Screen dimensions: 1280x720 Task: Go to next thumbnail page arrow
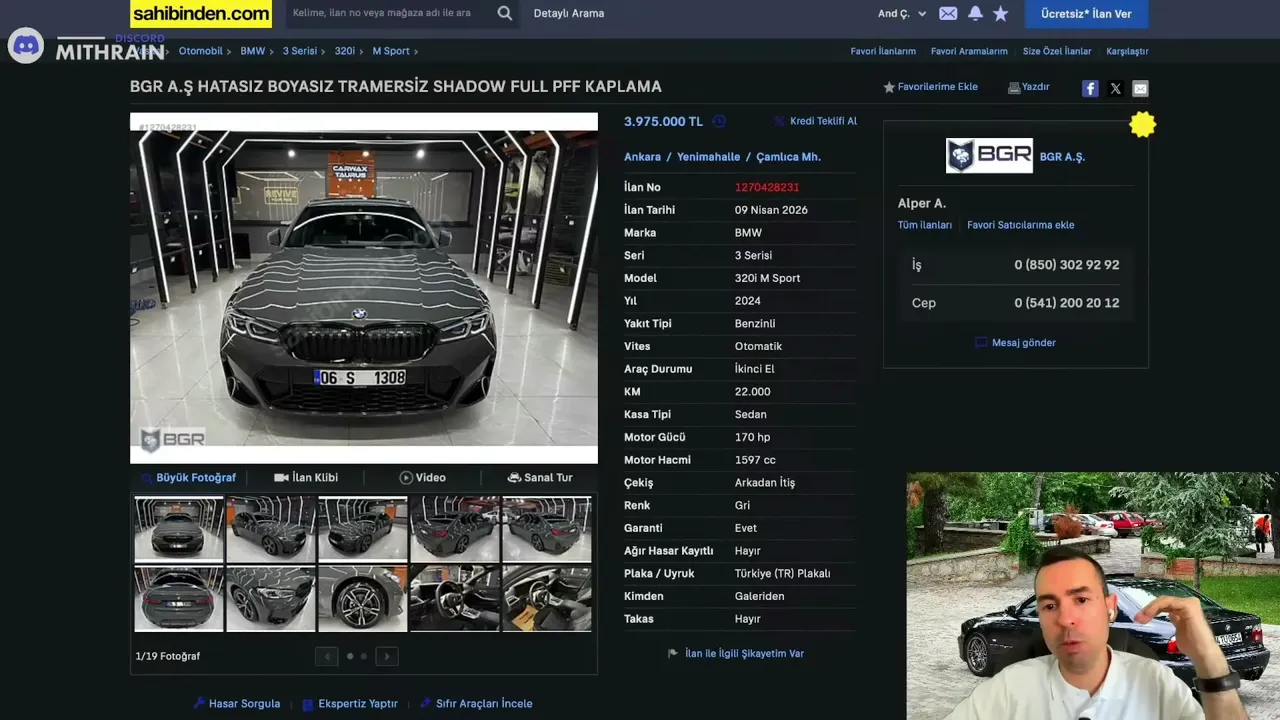tap(387, 656)
